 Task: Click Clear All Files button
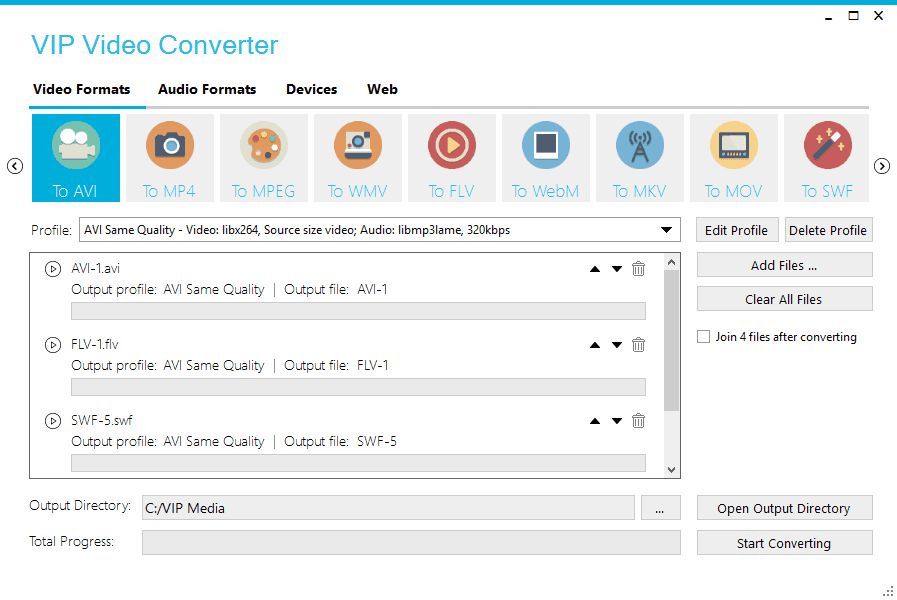(x=784, y=299)
